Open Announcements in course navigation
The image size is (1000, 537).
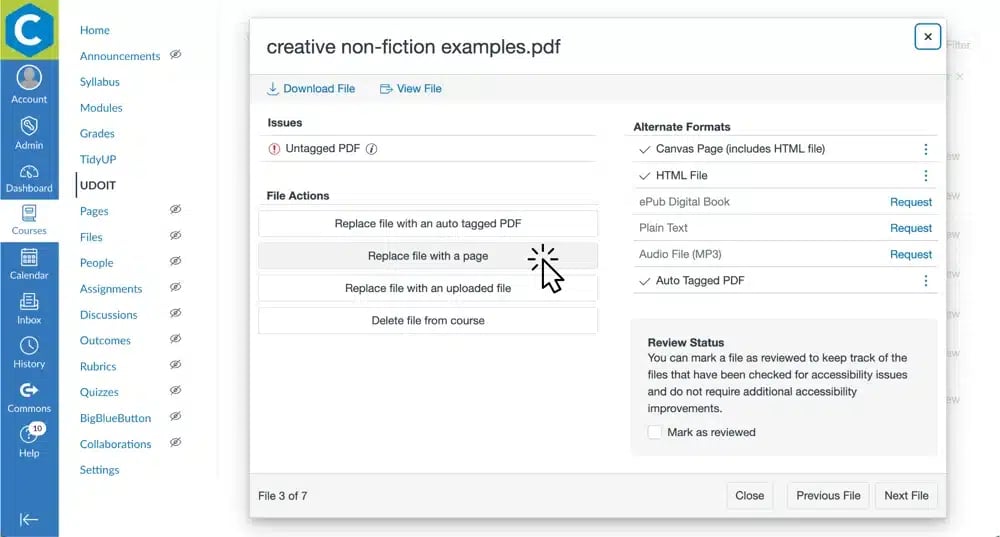(120, 56)
